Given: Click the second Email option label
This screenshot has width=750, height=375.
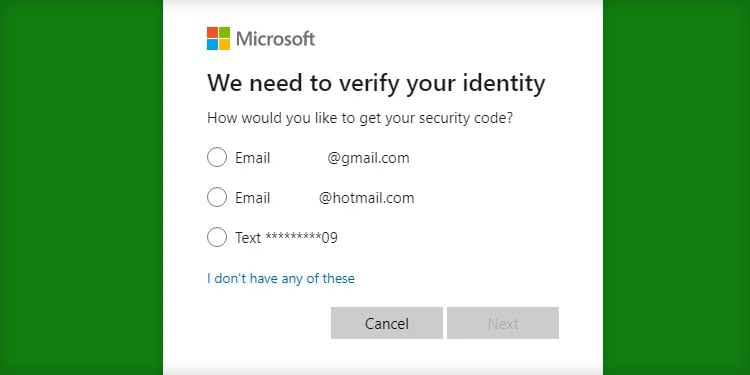Looking at the screenshot, I should (253, 198).
